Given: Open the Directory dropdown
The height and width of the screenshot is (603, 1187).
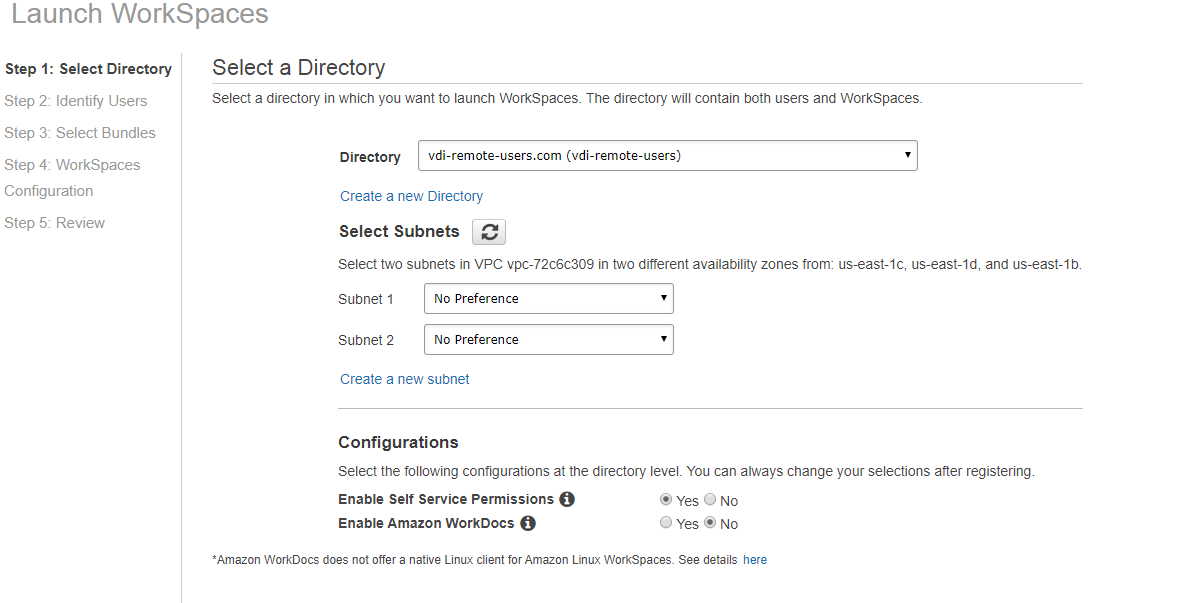Looking at the screenshot, I should pos(667,156).
